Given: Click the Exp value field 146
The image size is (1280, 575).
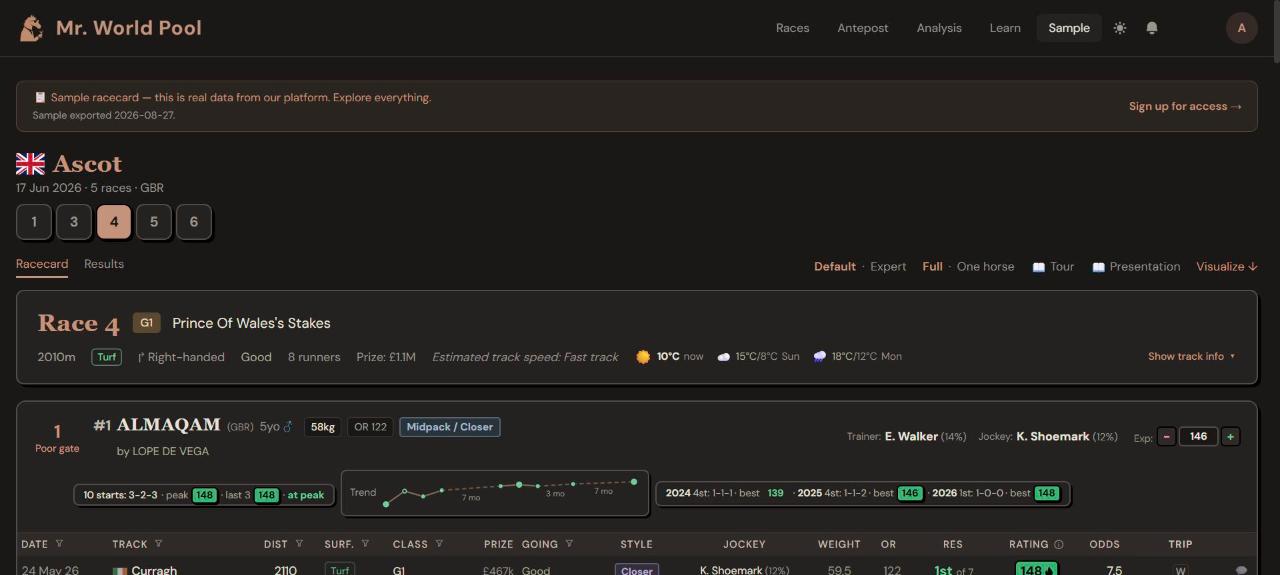Looking at the screenshot, I should 1198,436.
